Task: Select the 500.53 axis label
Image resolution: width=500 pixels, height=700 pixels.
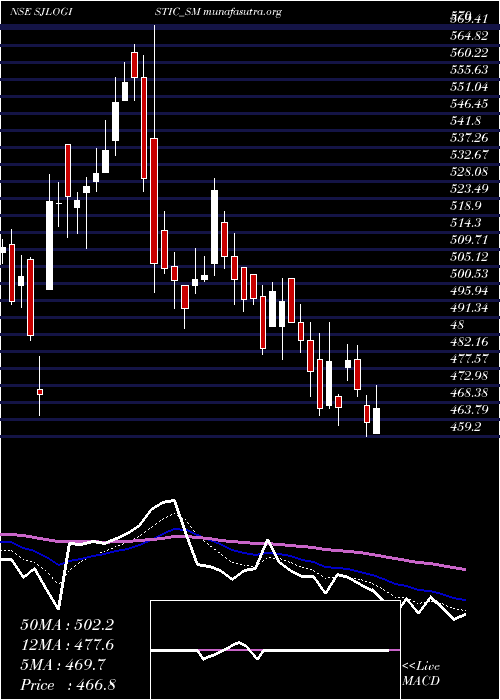Action: click(x=471, y=274)
